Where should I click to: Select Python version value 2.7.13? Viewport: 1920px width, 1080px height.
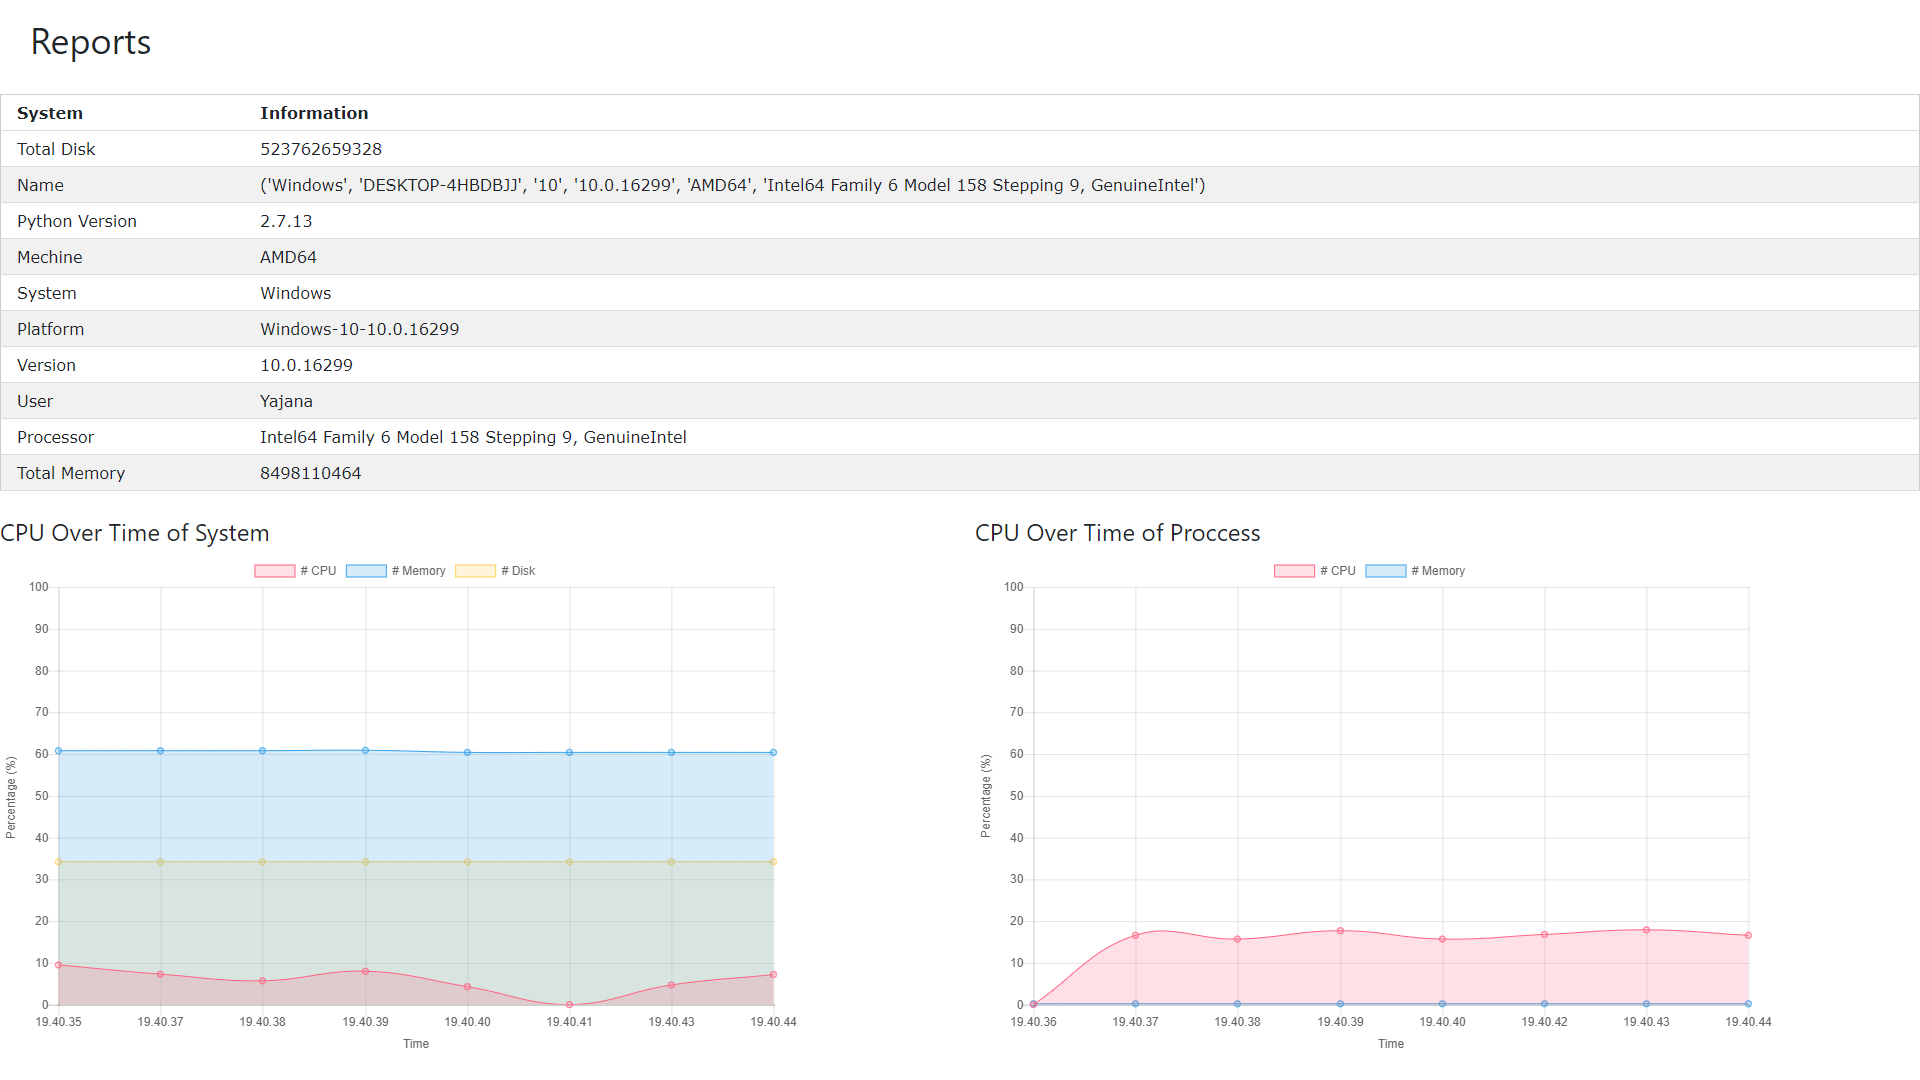click(x=286, y=221)
